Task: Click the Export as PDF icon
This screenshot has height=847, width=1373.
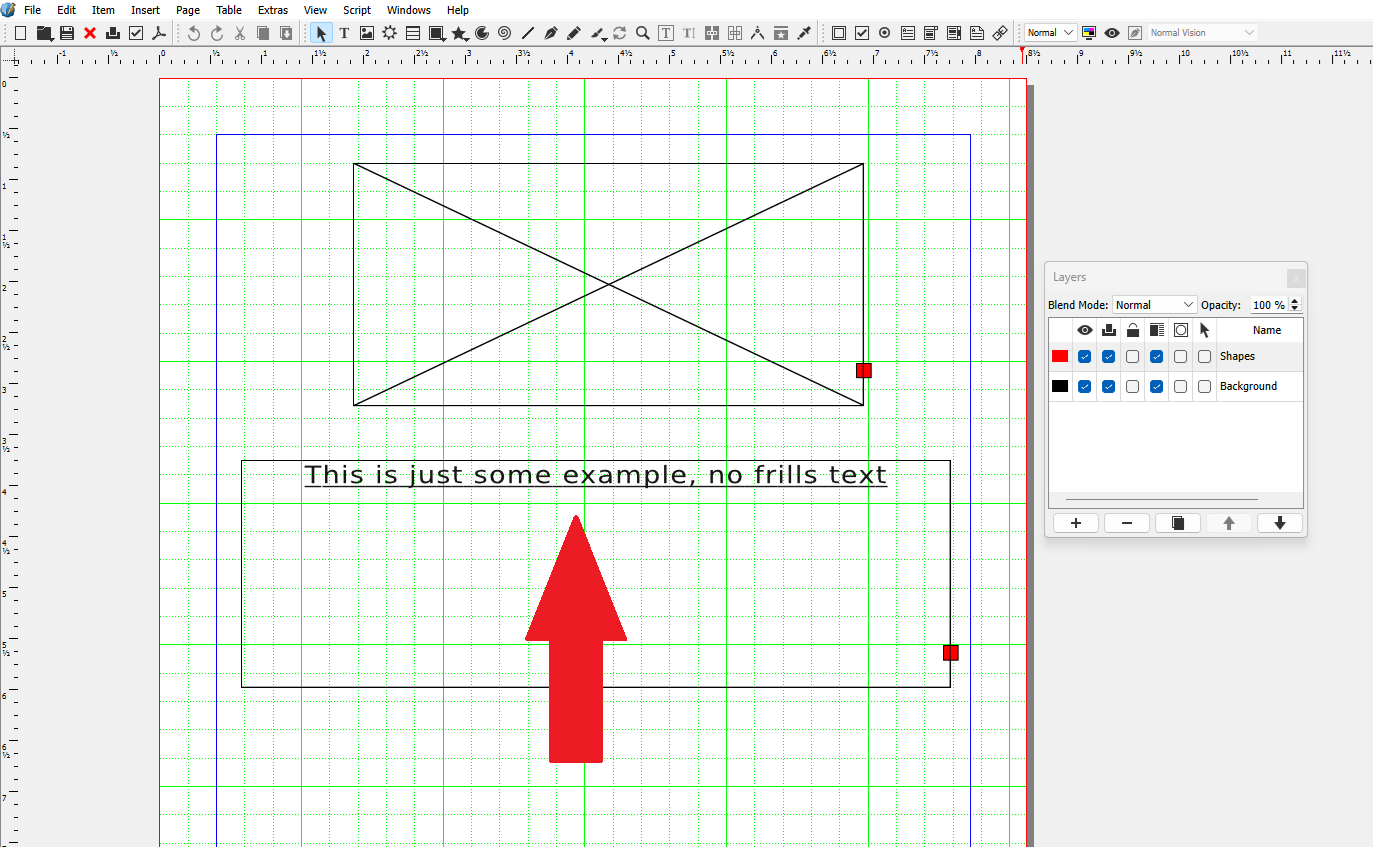Action: [x=158, y=33]
